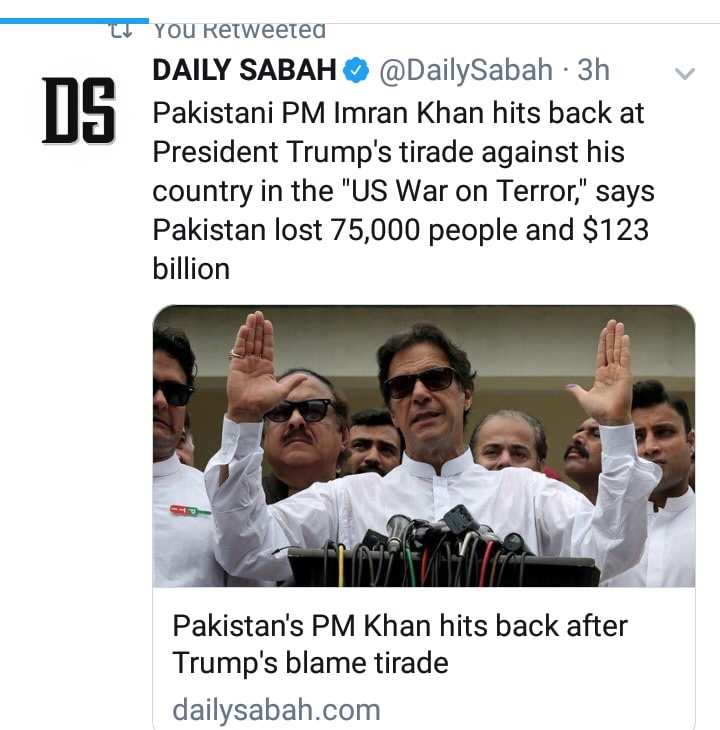This screenshot has height=730, width=720.
Task: Open the 3h tweet timestamp
Action: tap(593, 70)
